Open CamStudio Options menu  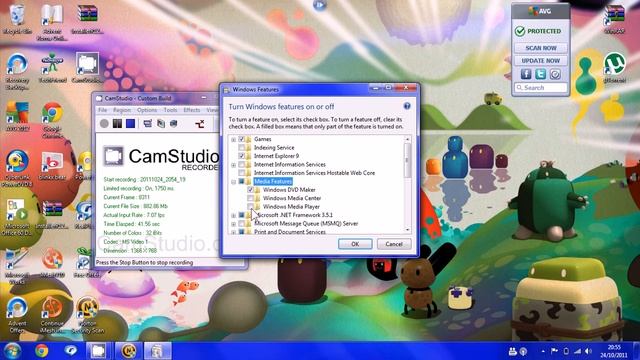(147, 110)
